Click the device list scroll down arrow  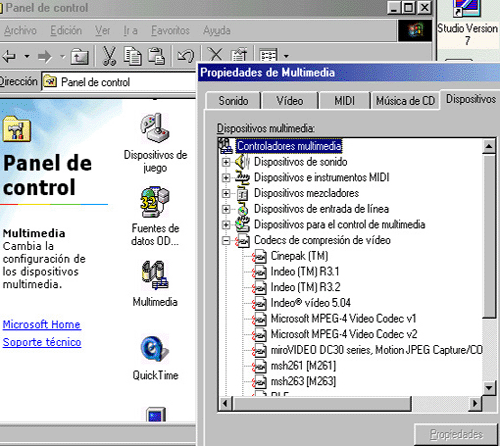[489, 387]
